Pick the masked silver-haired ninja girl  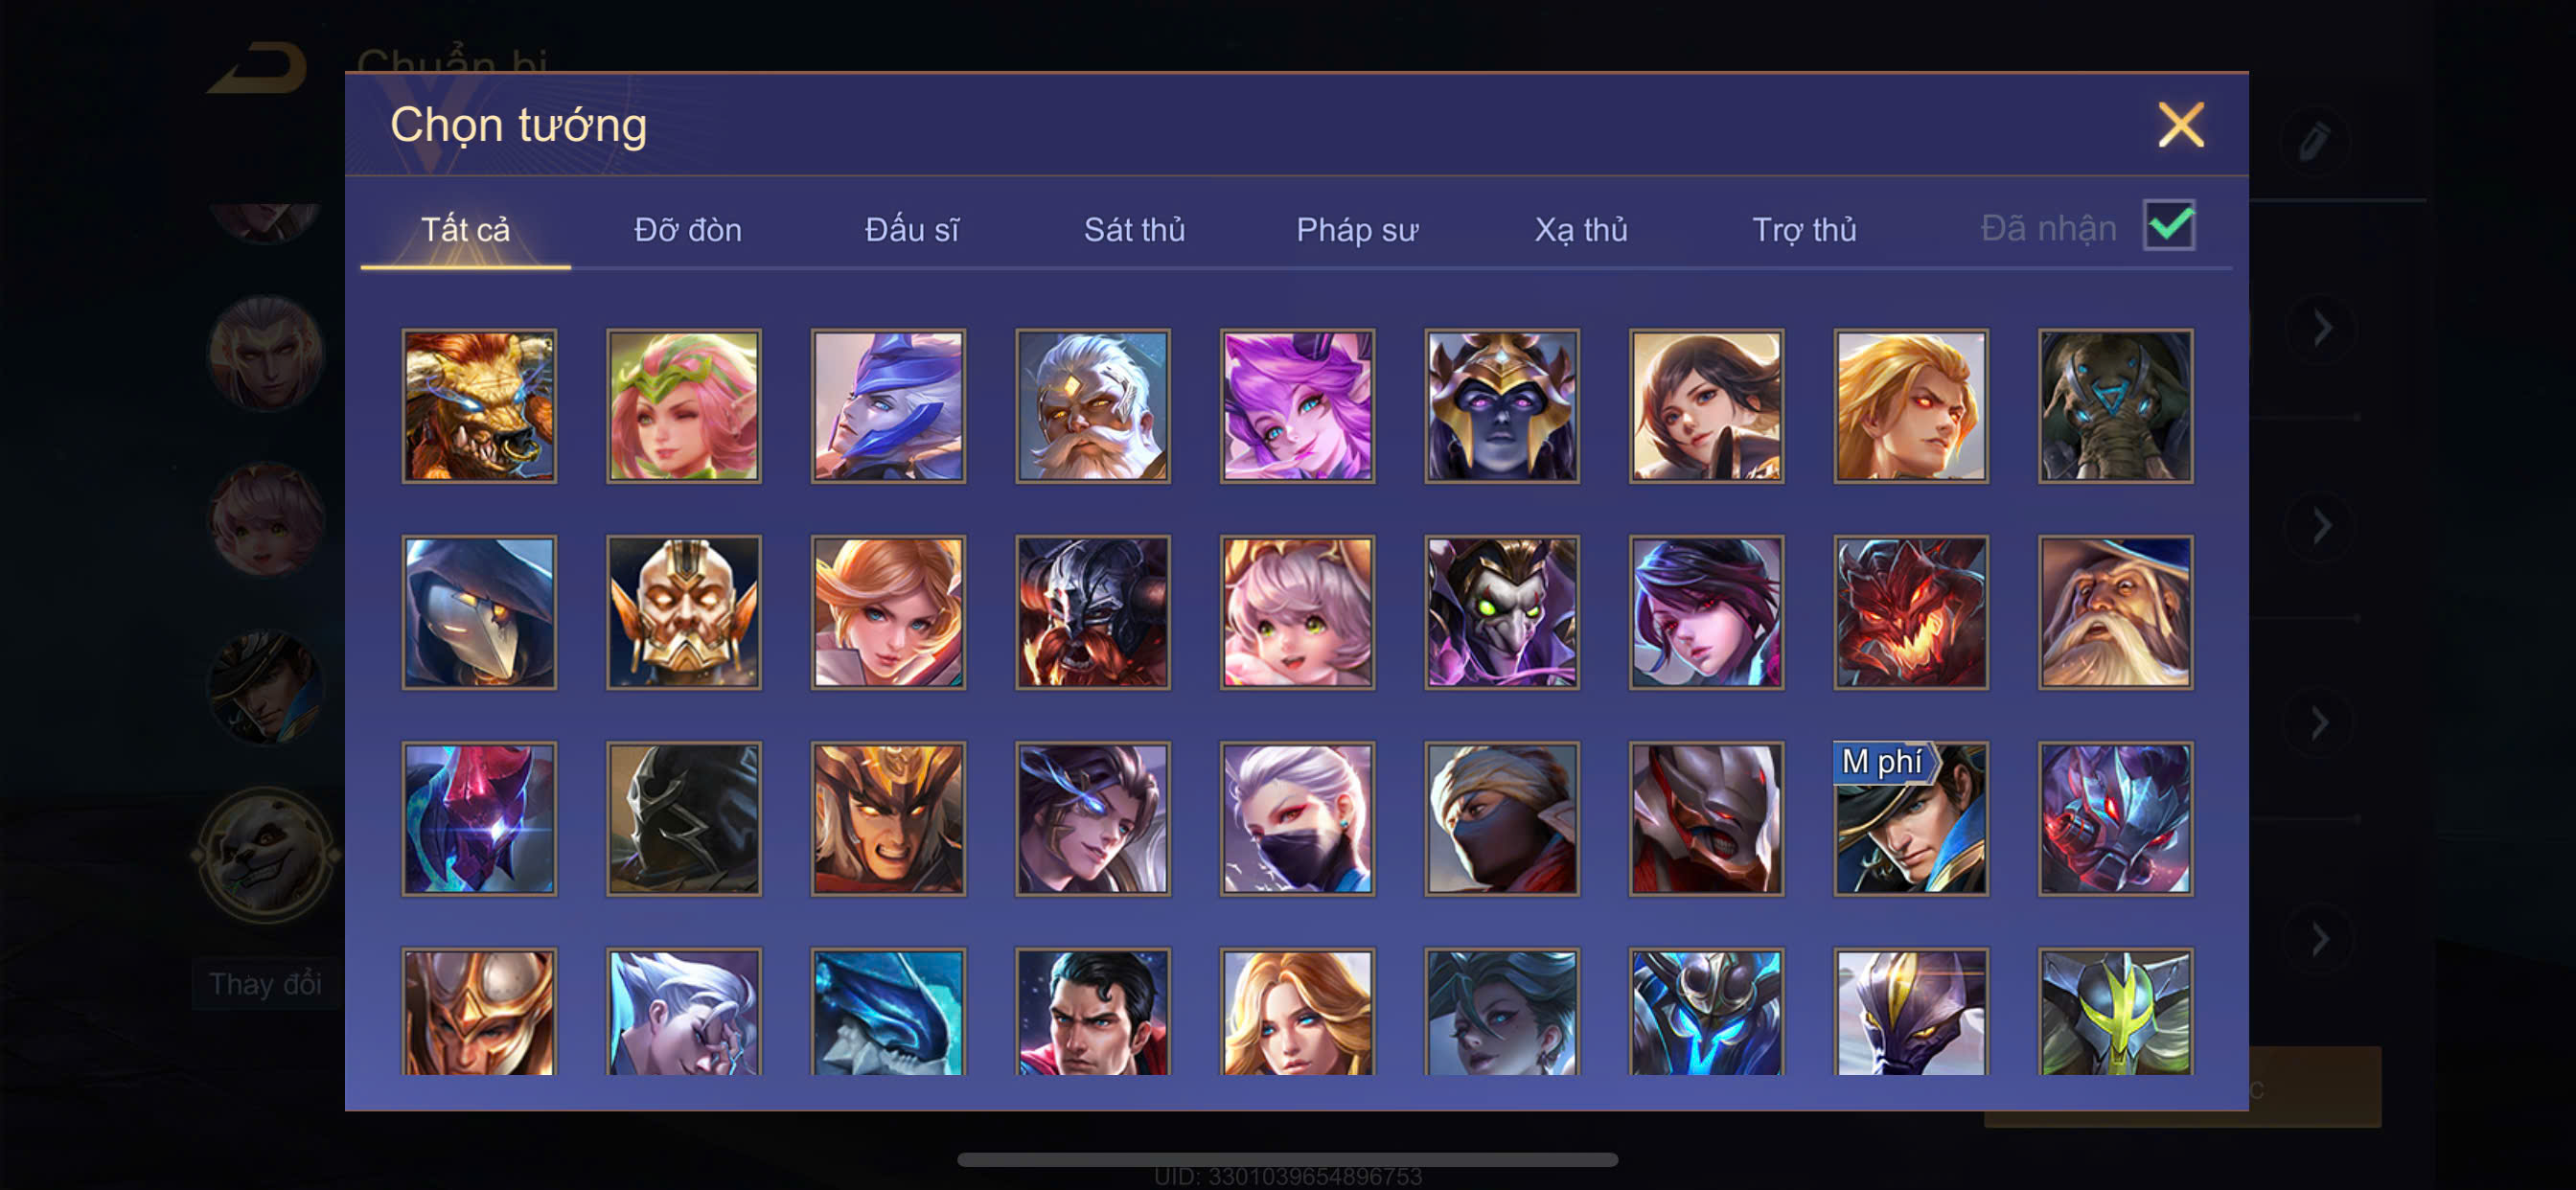(x=1297, y=818)
